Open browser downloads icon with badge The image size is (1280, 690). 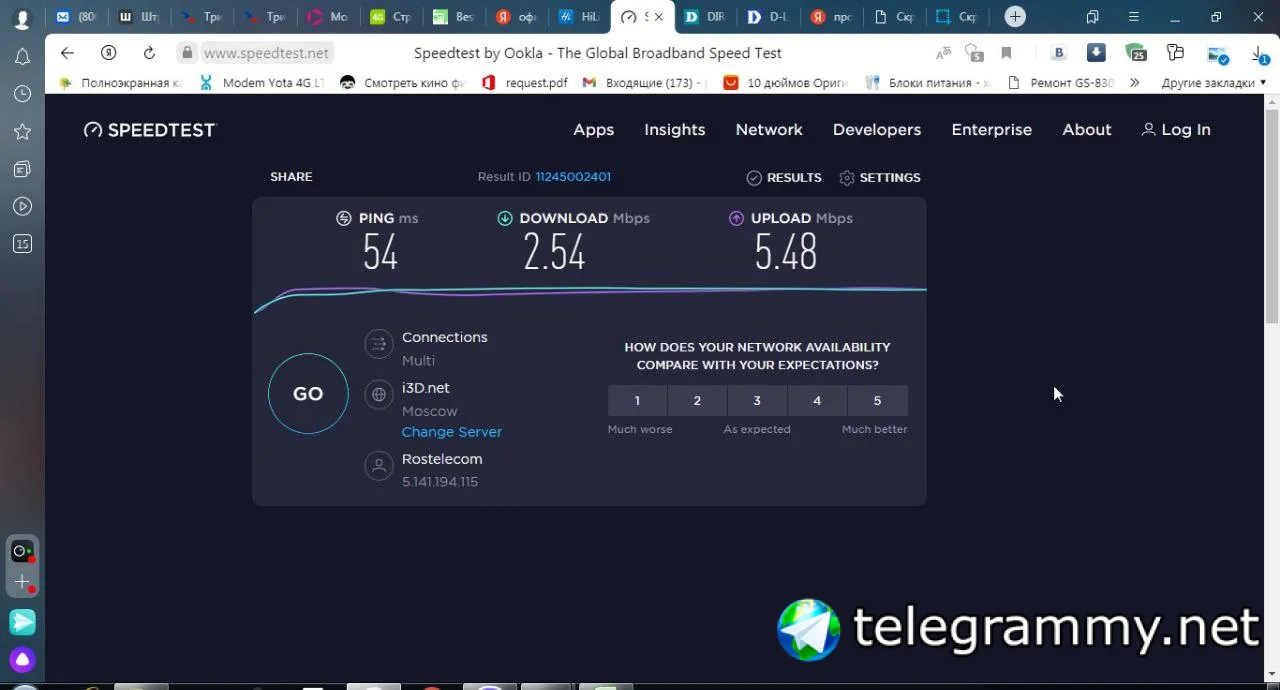point(1259,53)
